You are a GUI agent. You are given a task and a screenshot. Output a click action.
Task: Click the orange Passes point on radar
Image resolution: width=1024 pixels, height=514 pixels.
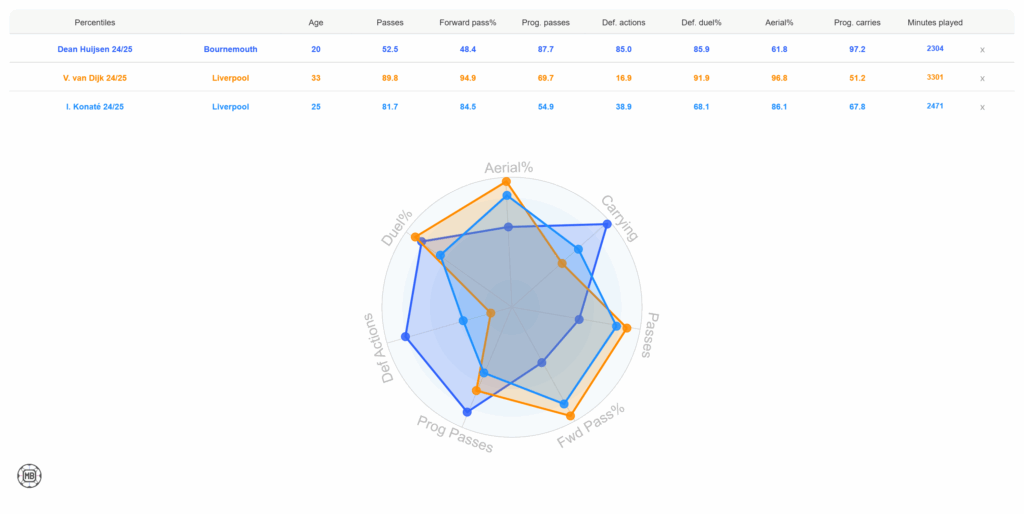(x=626, y=328)
